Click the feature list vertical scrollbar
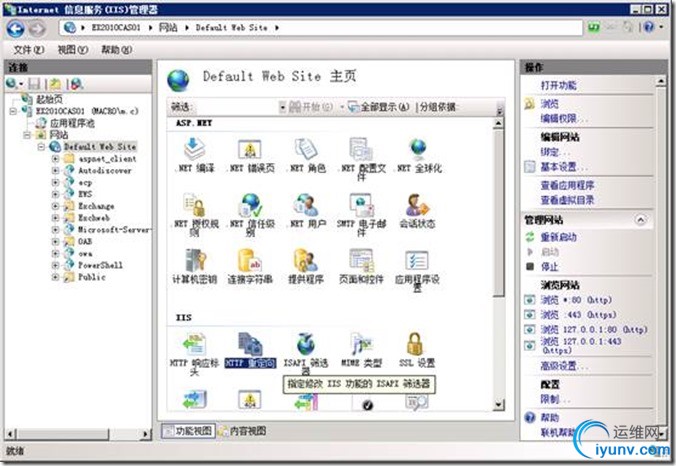 pyautogui.click(x=498, y=213)
